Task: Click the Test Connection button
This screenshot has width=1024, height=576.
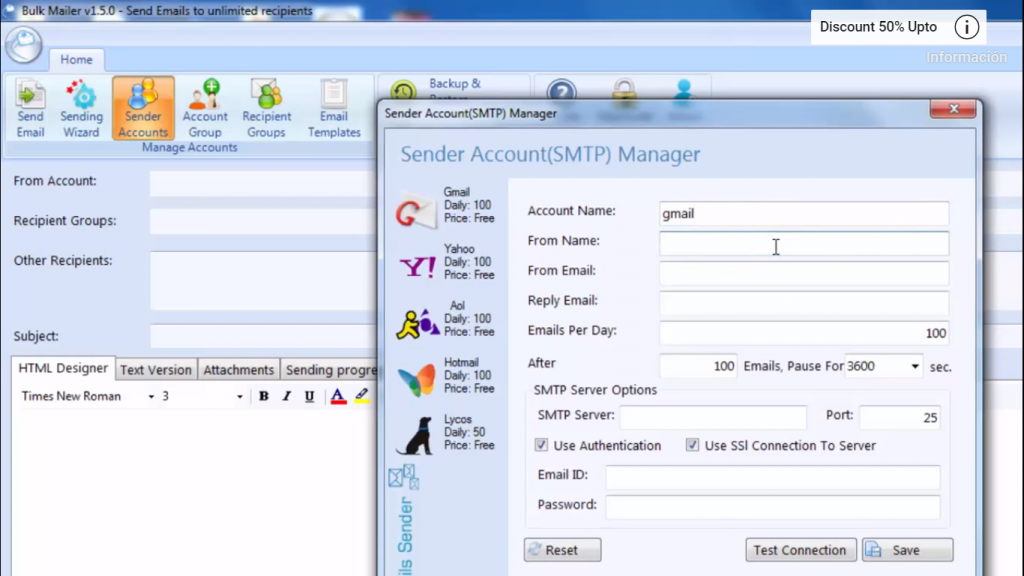Action: click(x=800, y=550)
